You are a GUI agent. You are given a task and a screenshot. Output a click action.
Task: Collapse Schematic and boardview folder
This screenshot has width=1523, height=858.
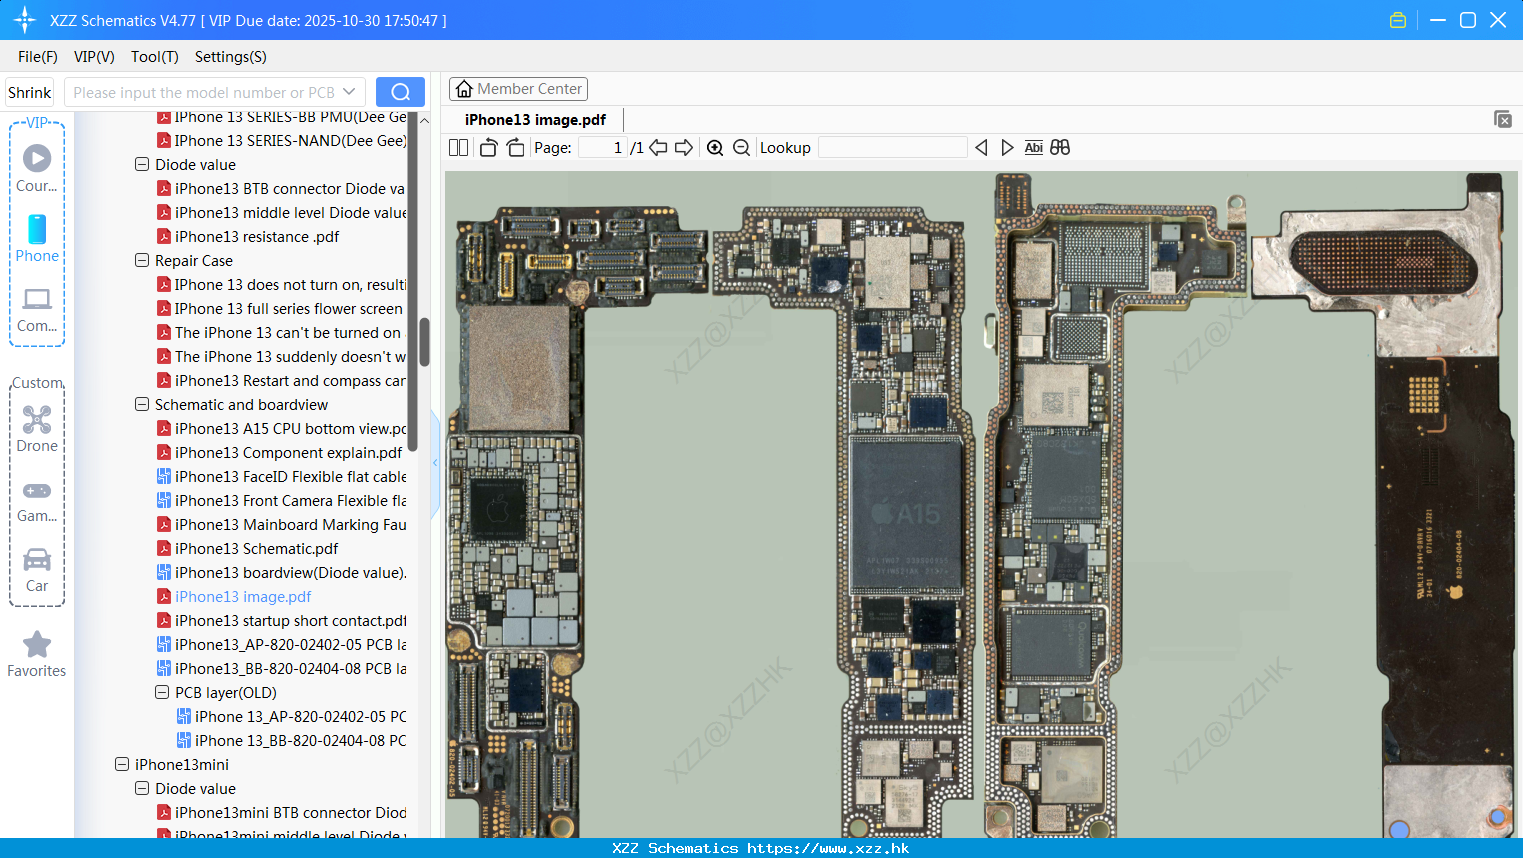pos(142,404)
